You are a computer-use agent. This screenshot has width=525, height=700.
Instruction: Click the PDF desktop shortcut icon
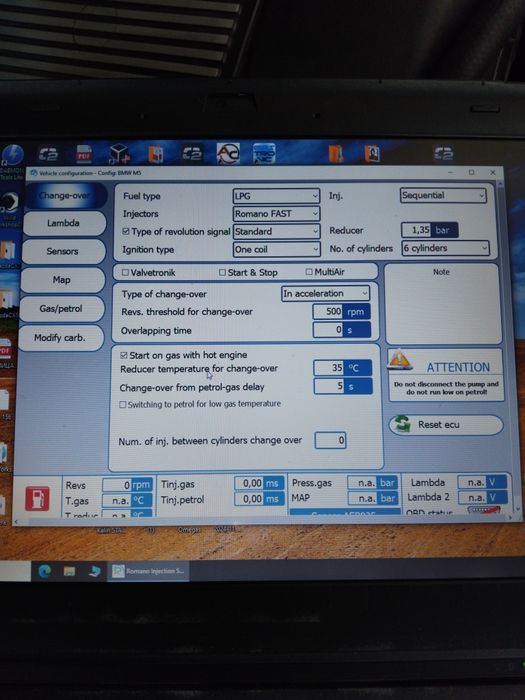[x=84, y=154]
